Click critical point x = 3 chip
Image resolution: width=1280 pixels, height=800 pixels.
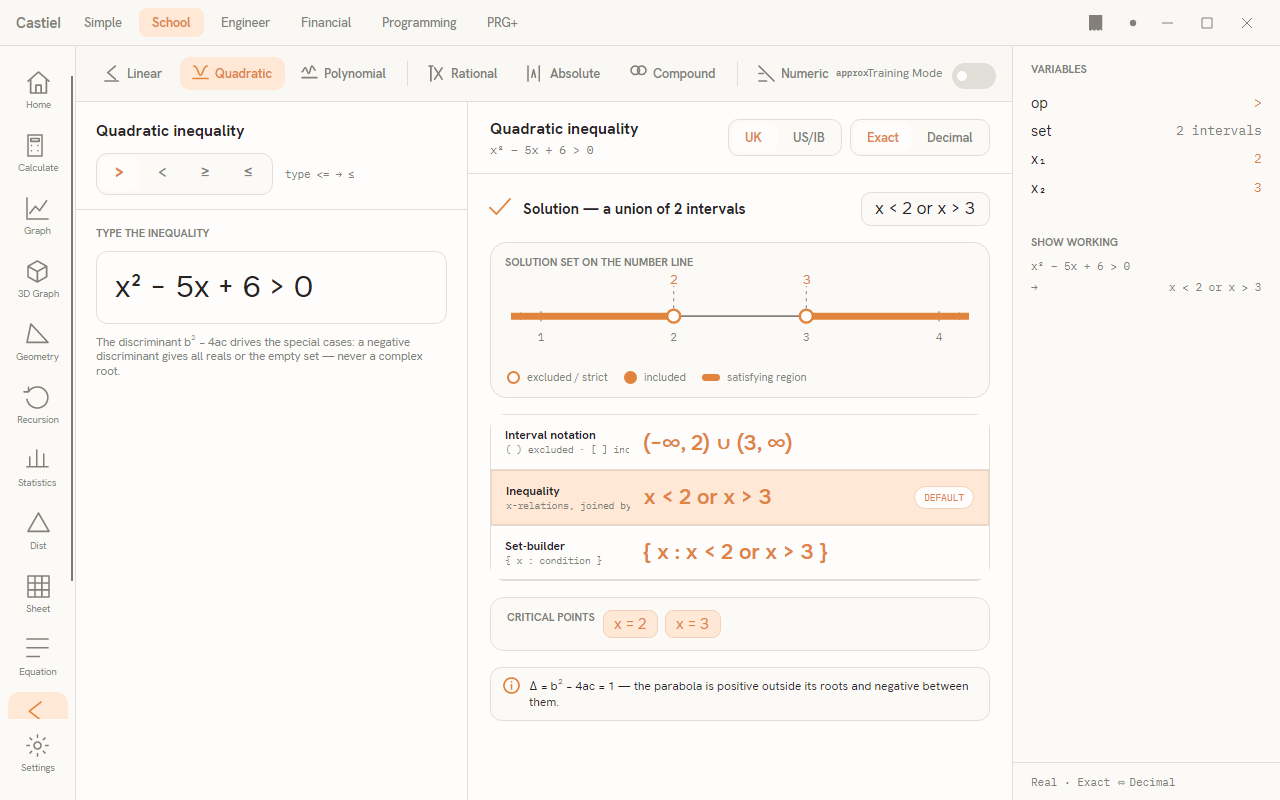pos(693,624)
